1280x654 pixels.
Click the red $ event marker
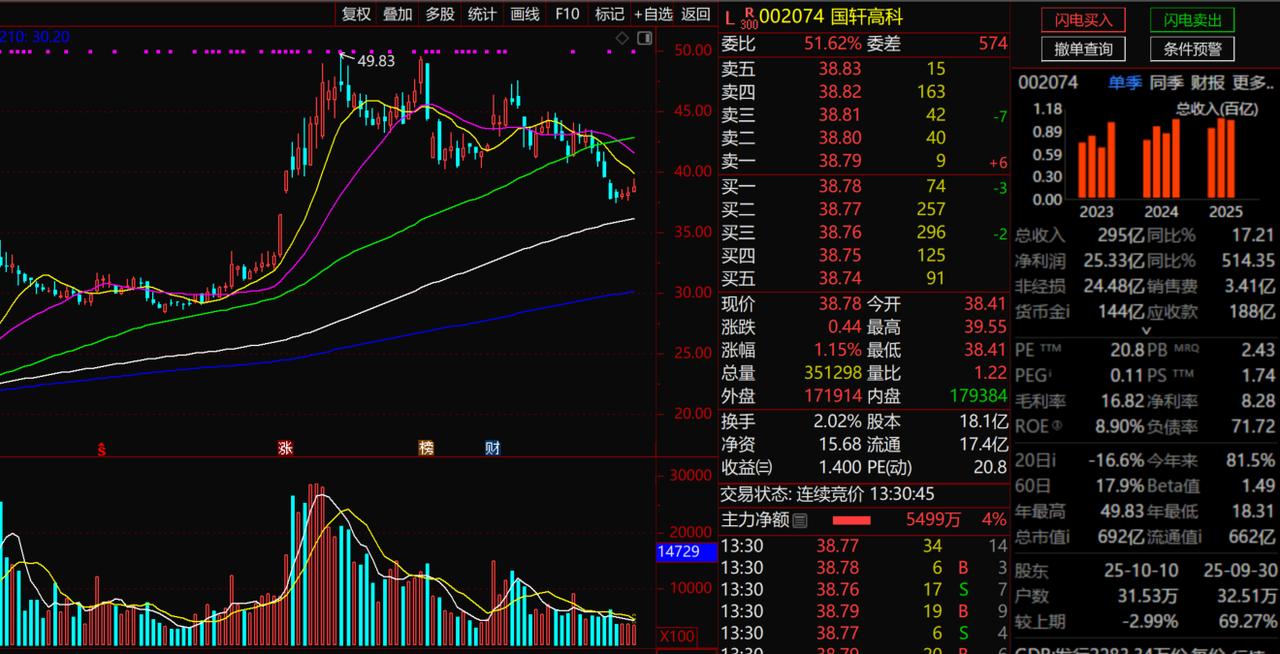coord(101,449)
